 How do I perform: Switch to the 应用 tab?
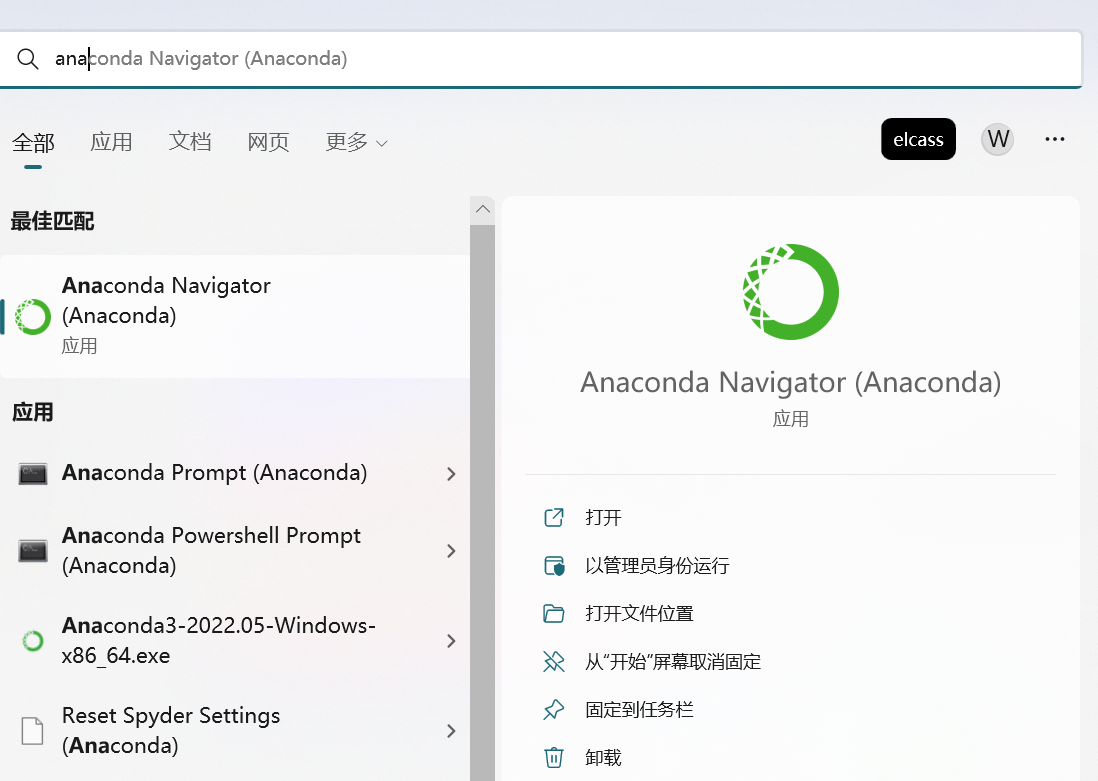point(111,141)
